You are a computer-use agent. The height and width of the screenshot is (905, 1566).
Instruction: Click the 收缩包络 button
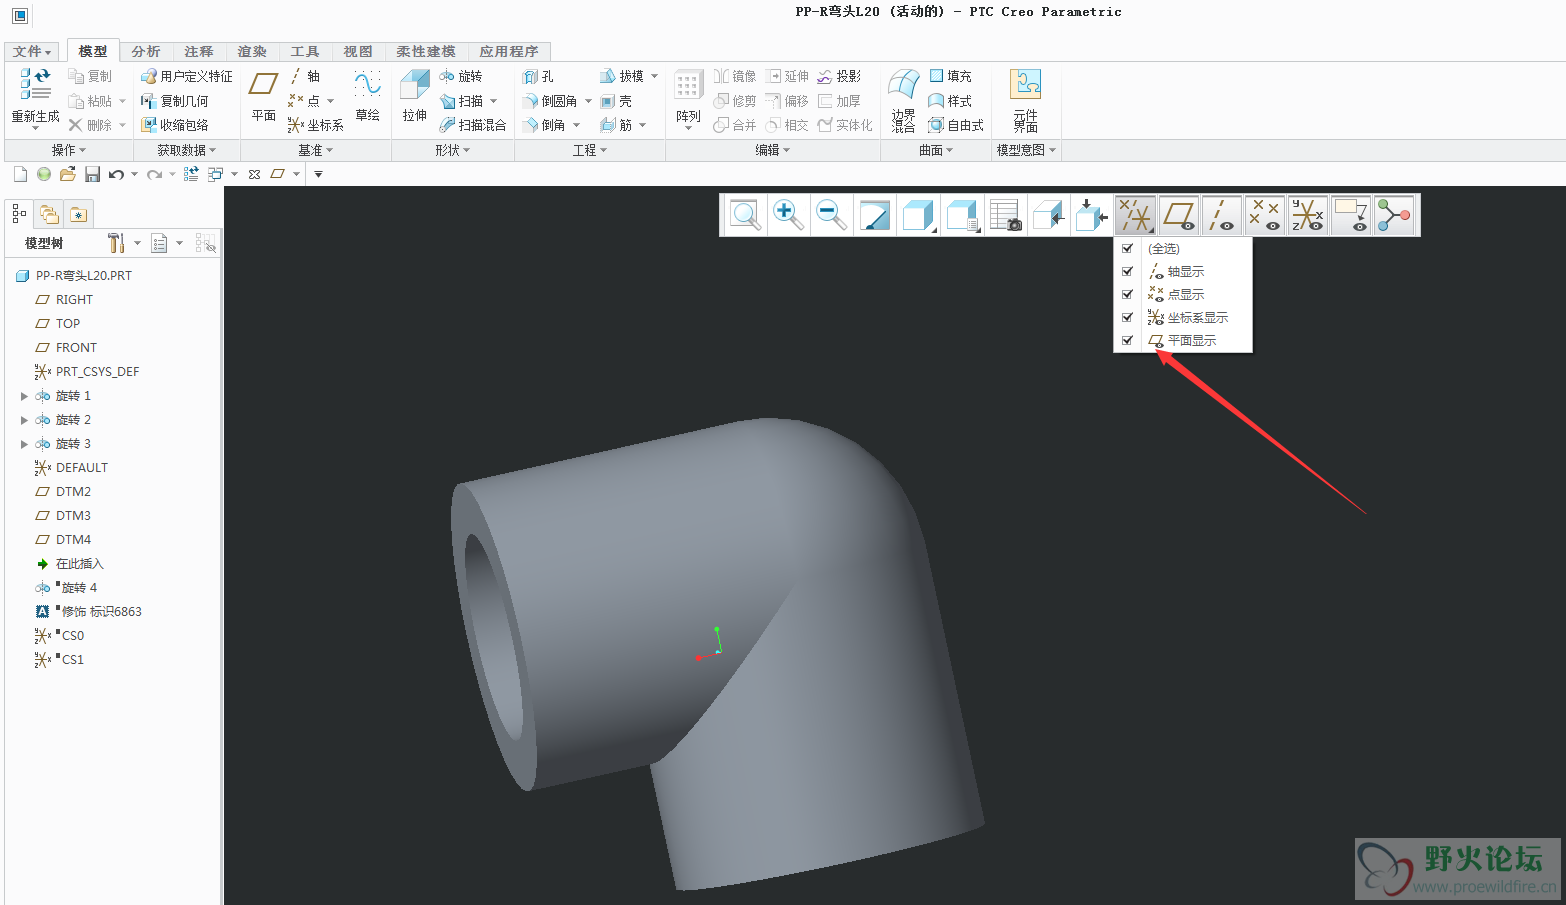click(x=175, y=125)
